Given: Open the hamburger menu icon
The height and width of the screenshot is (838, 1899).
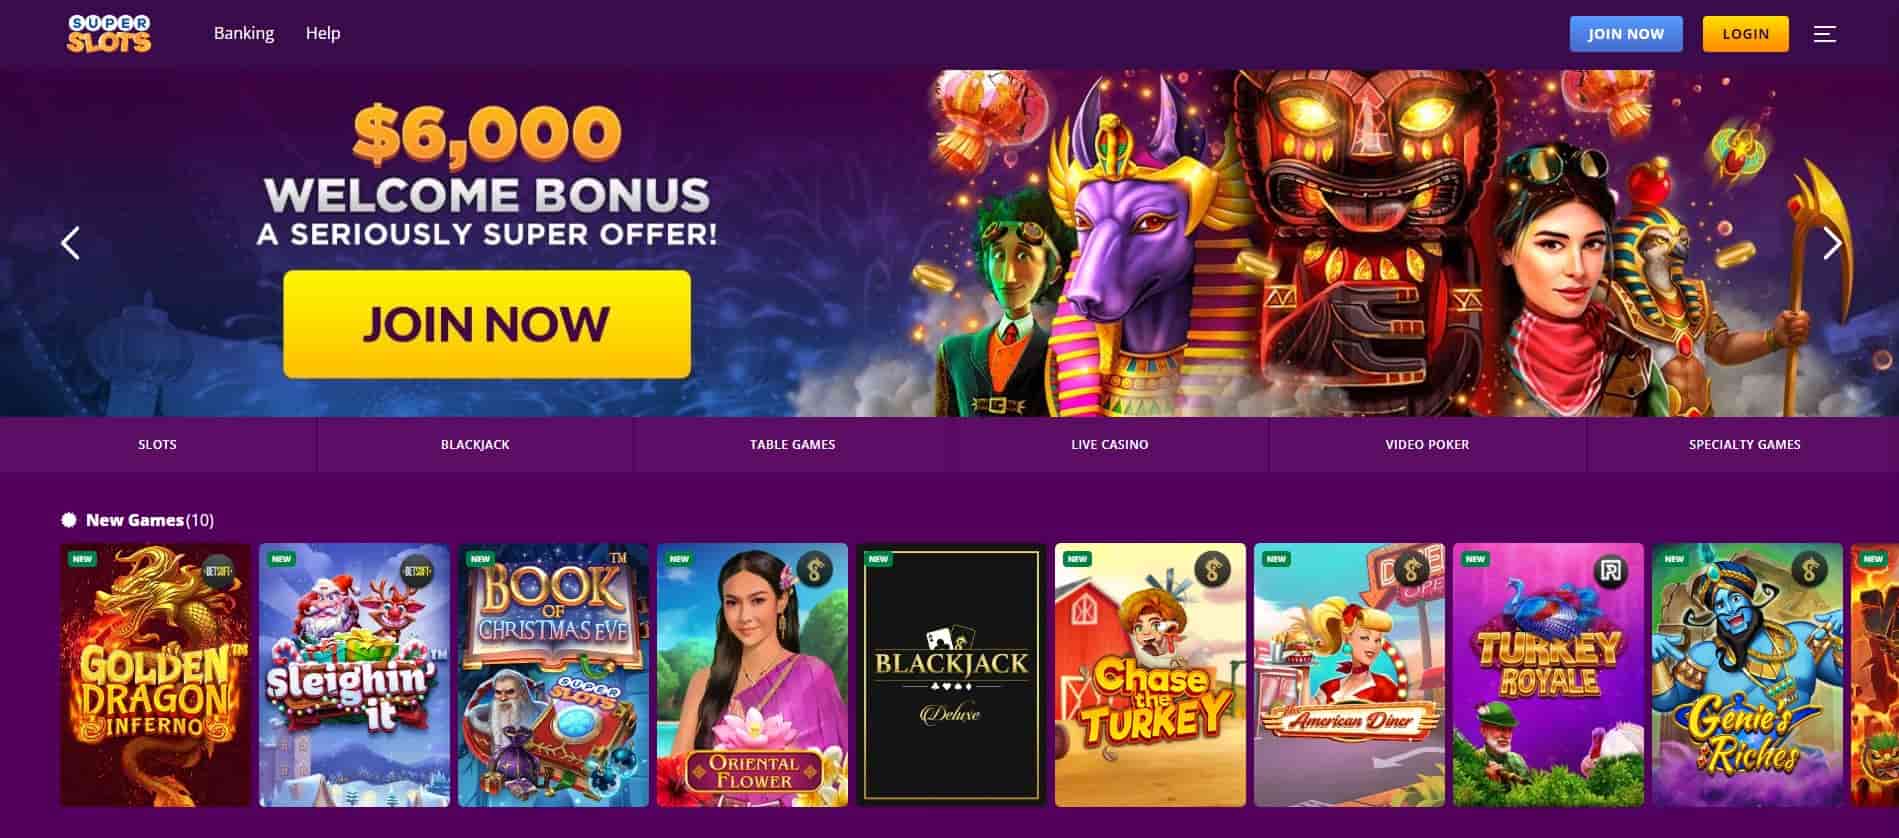Looking at the screenshot, I should [1825, 34].
